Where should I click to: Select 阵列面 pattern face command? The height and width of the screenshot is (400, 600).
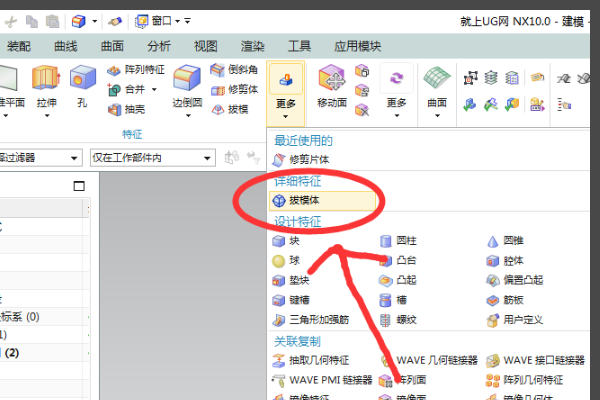403,380
